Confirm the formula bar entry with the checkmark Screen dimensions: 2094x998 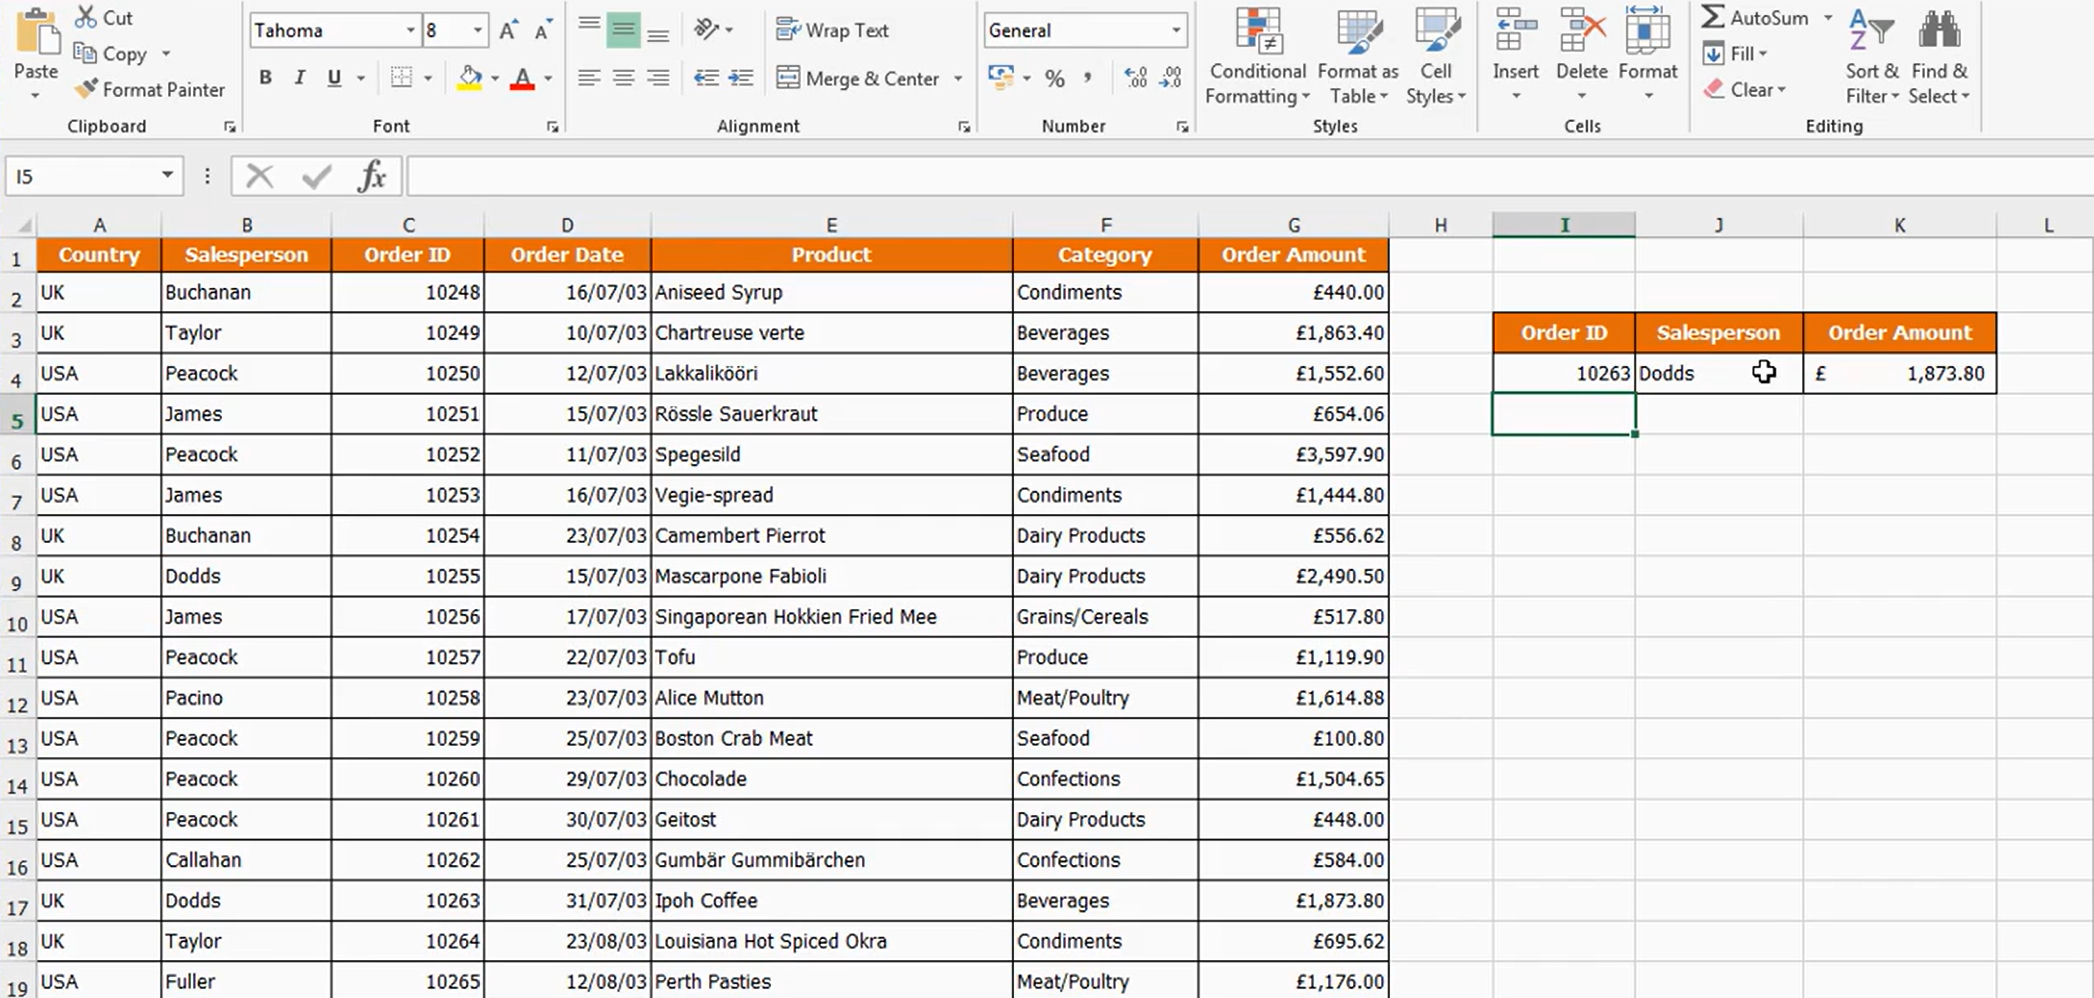click(317, 176)
